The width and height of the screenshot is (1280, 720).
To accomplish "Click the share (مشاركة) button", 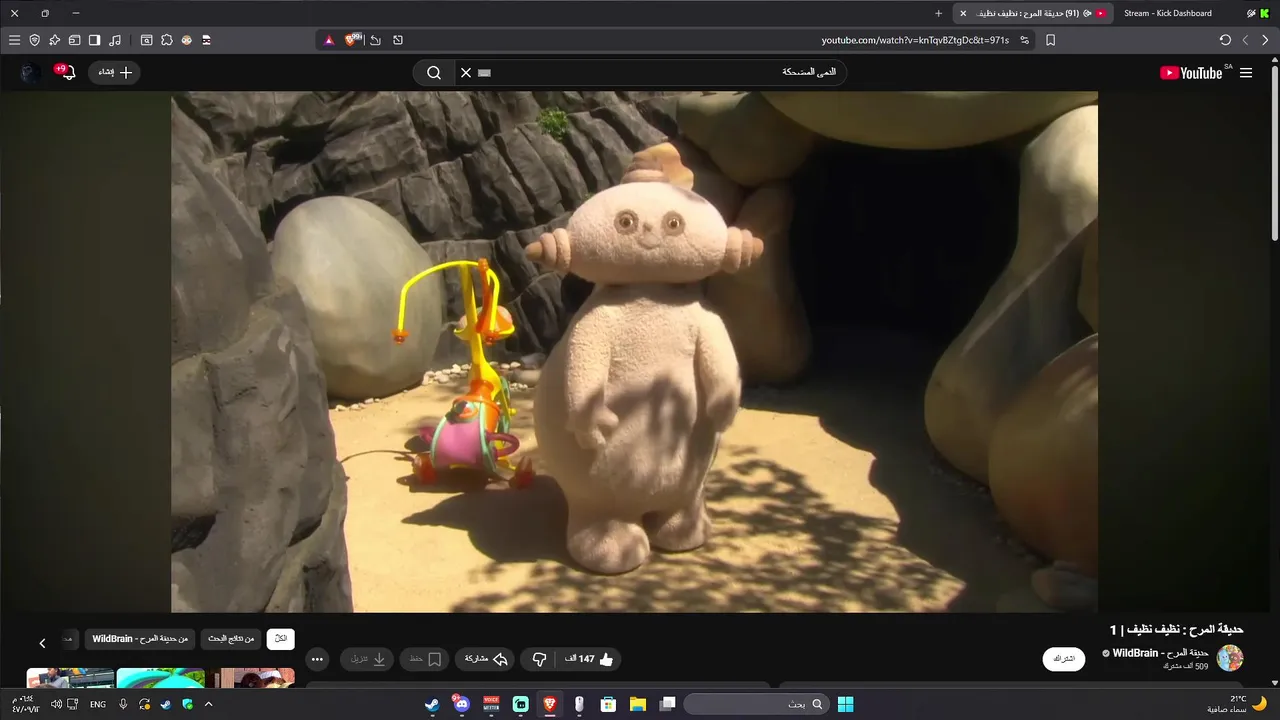I will coord(486,659).
